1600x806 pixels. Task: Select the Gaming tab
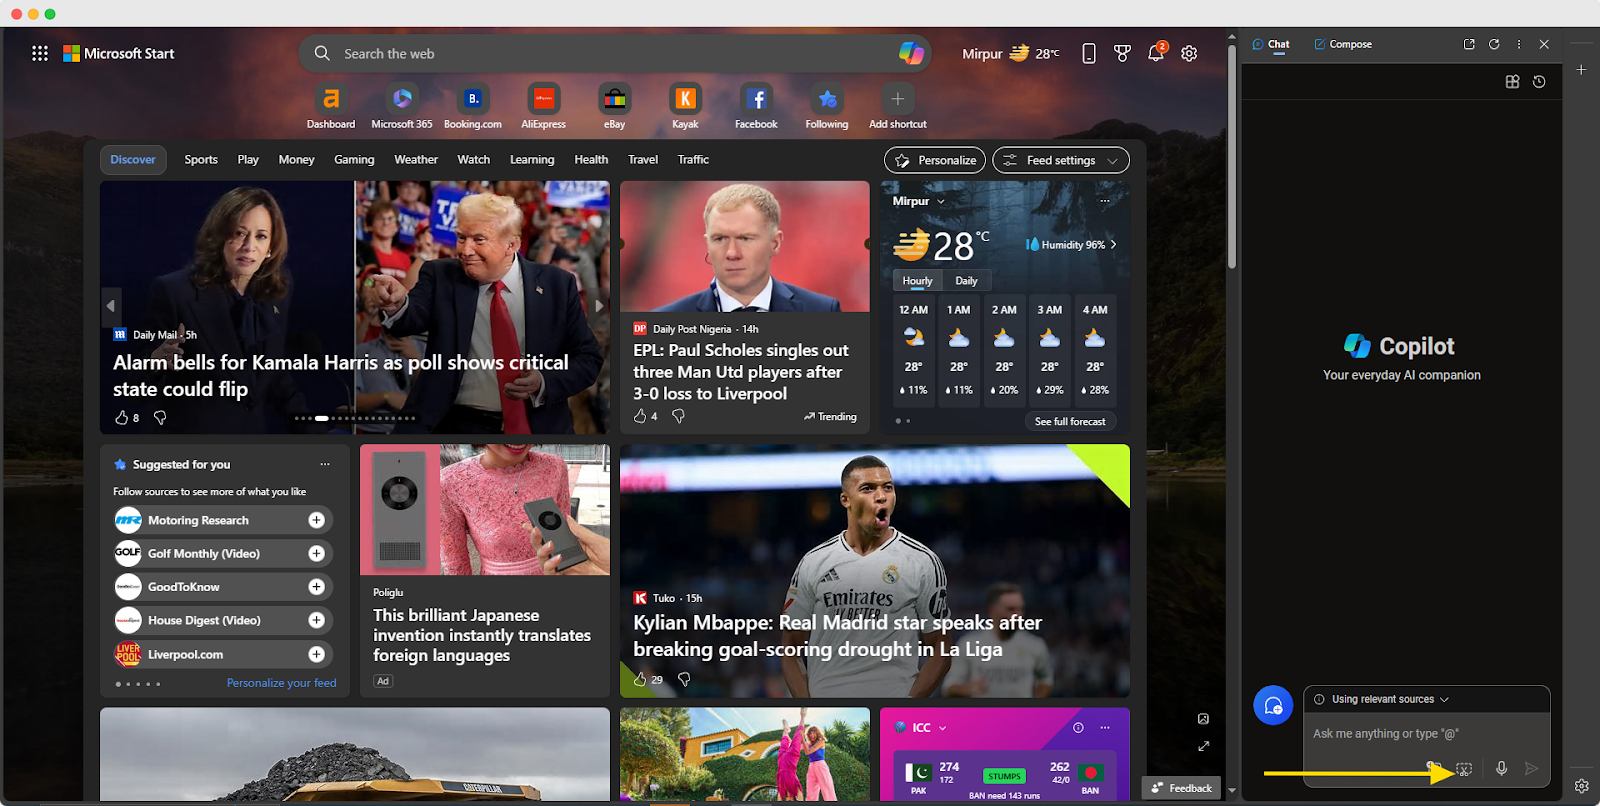click(x=354, y=160)
